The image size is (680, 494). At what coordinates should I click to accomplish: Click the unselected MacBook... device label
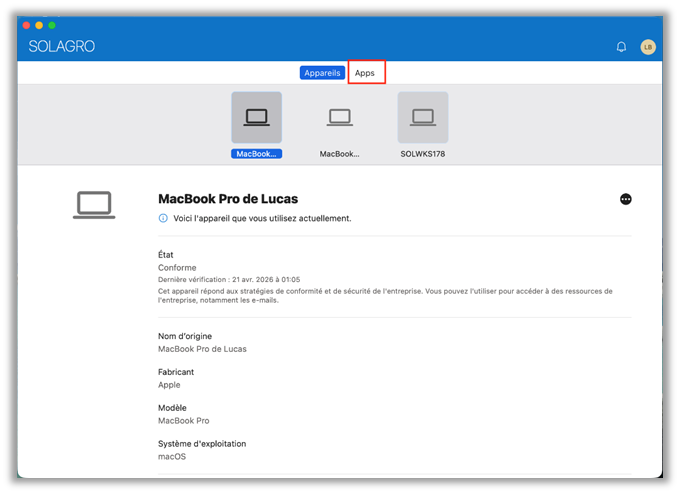pyautogui.click(x=340, y=154)
